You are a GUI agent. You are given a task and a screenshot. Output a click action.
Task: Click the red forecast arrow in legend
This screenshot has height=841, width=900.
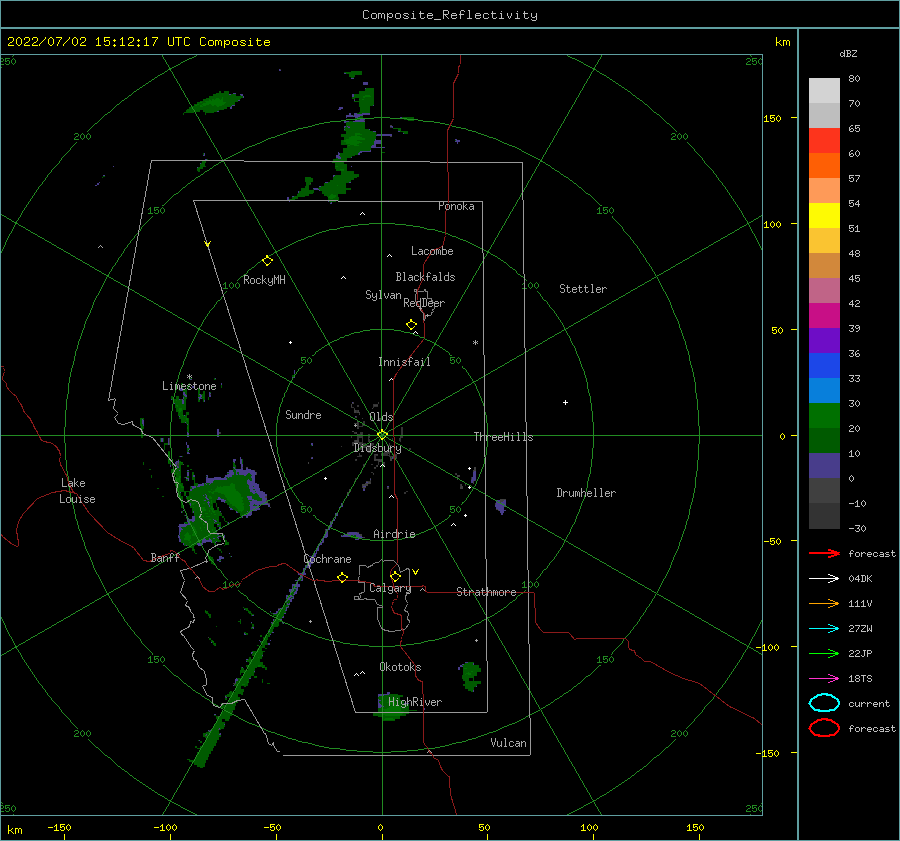[824, 553]
